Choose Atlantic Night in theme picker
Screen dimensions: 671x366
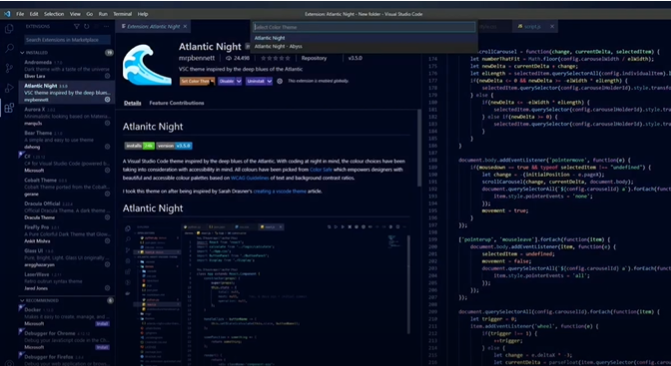point(364,38)
